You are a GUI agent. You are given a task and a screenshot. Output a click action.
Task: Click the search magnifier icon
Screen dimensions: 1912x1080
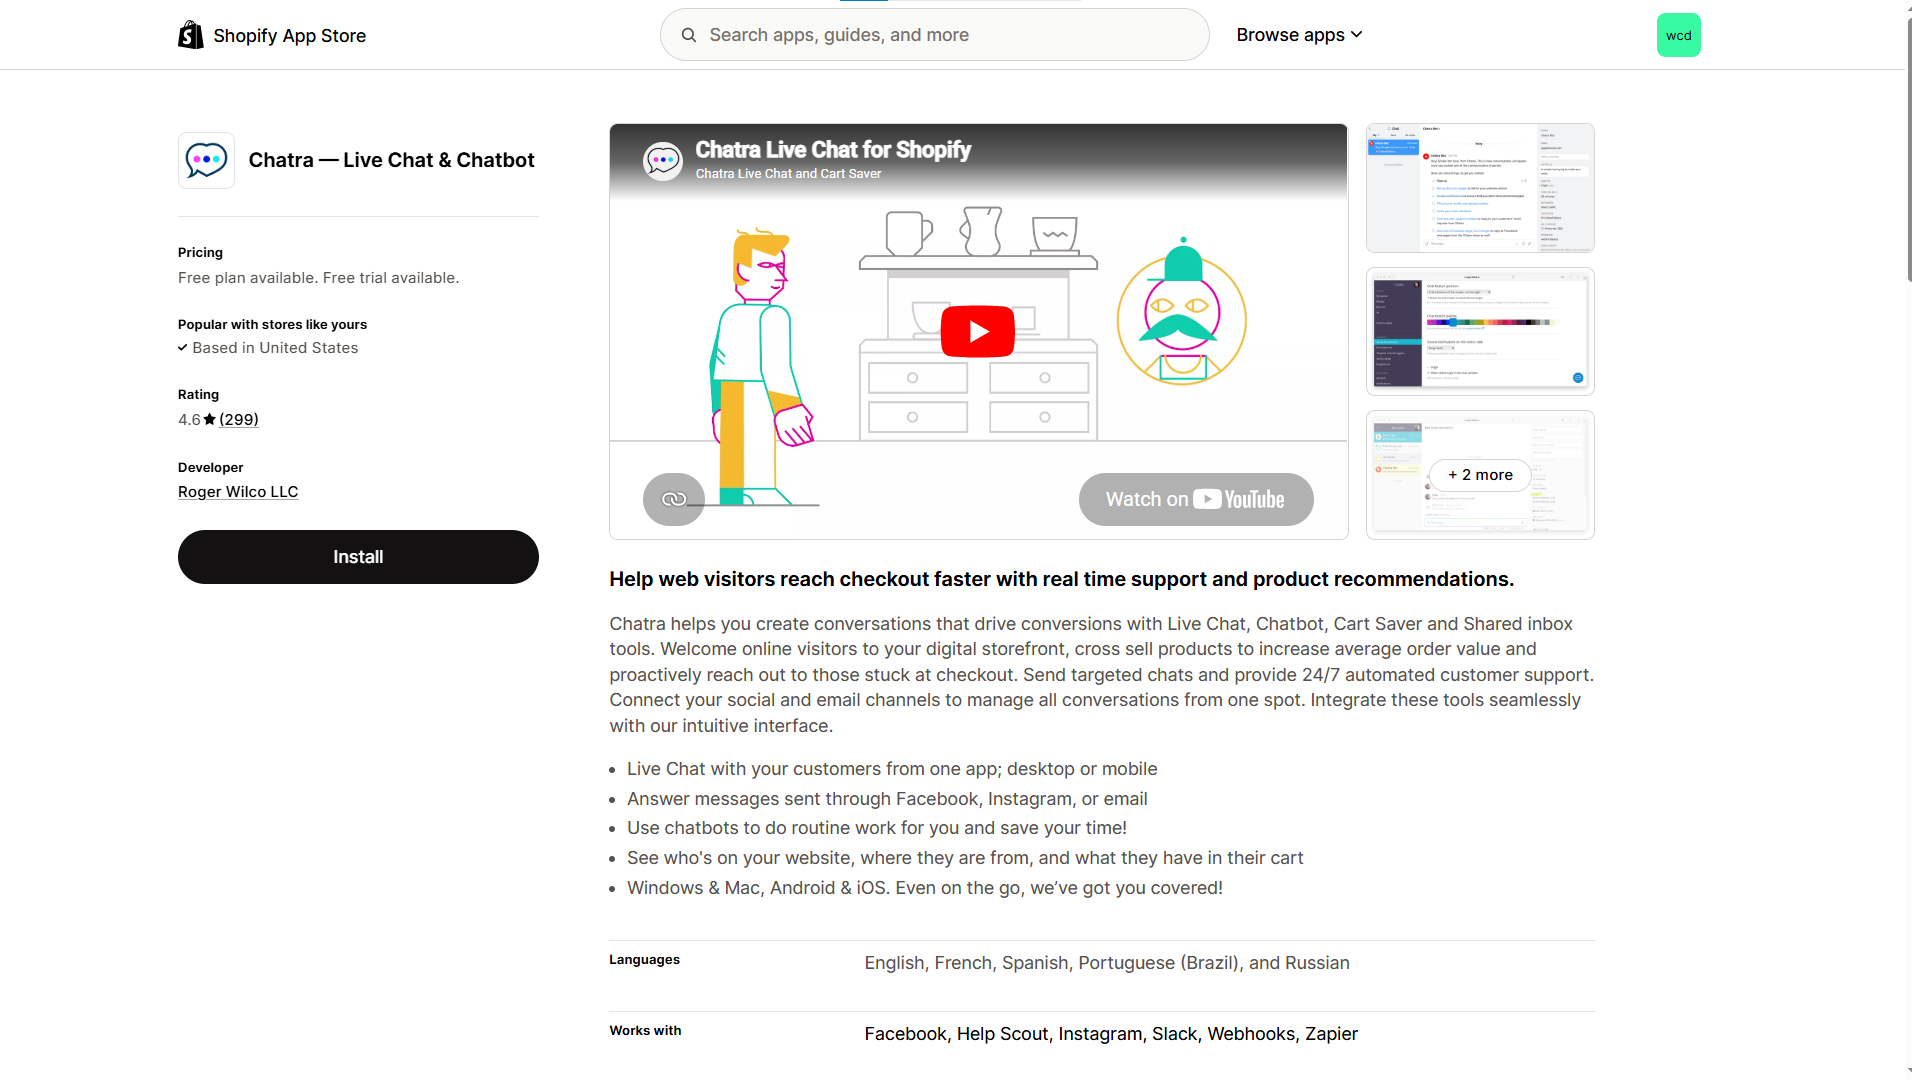coord(689,35)
